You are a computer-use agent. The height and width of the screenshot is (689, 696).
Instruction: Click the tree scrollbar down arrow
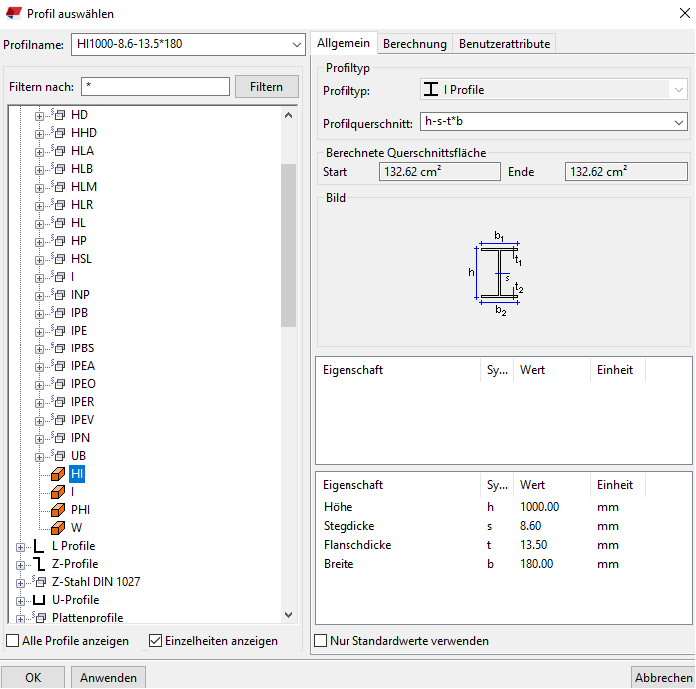pos(289,615)
